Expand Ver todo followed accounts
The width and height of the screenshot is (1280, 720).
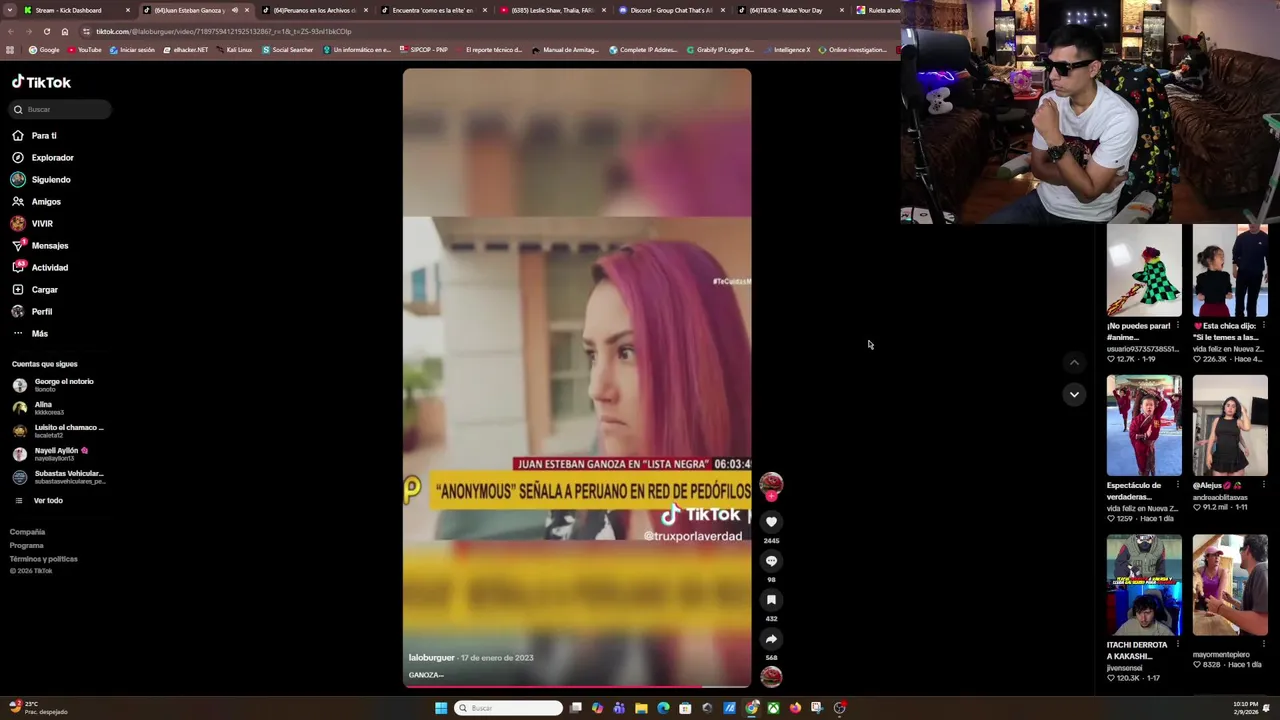[x=38, y=501]
